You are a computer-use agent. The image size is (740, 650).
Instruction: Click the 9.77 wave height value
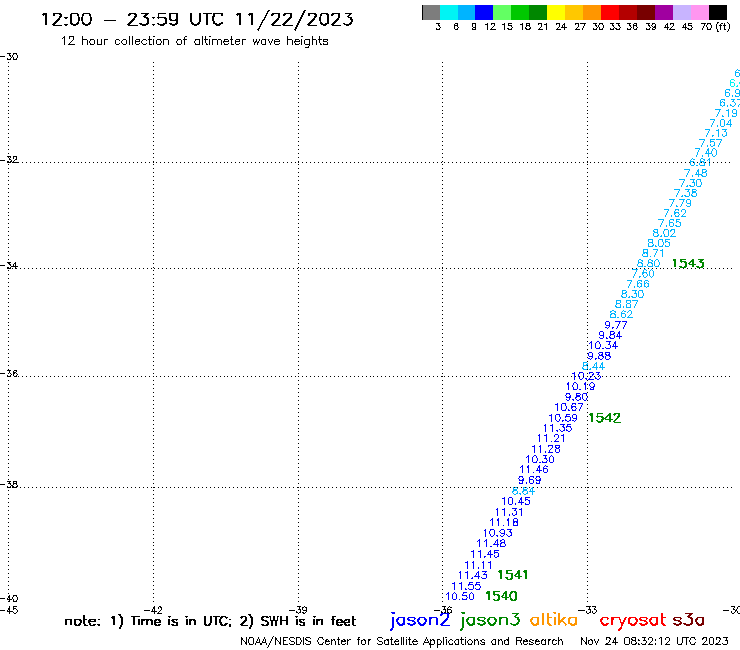point(616,325)
